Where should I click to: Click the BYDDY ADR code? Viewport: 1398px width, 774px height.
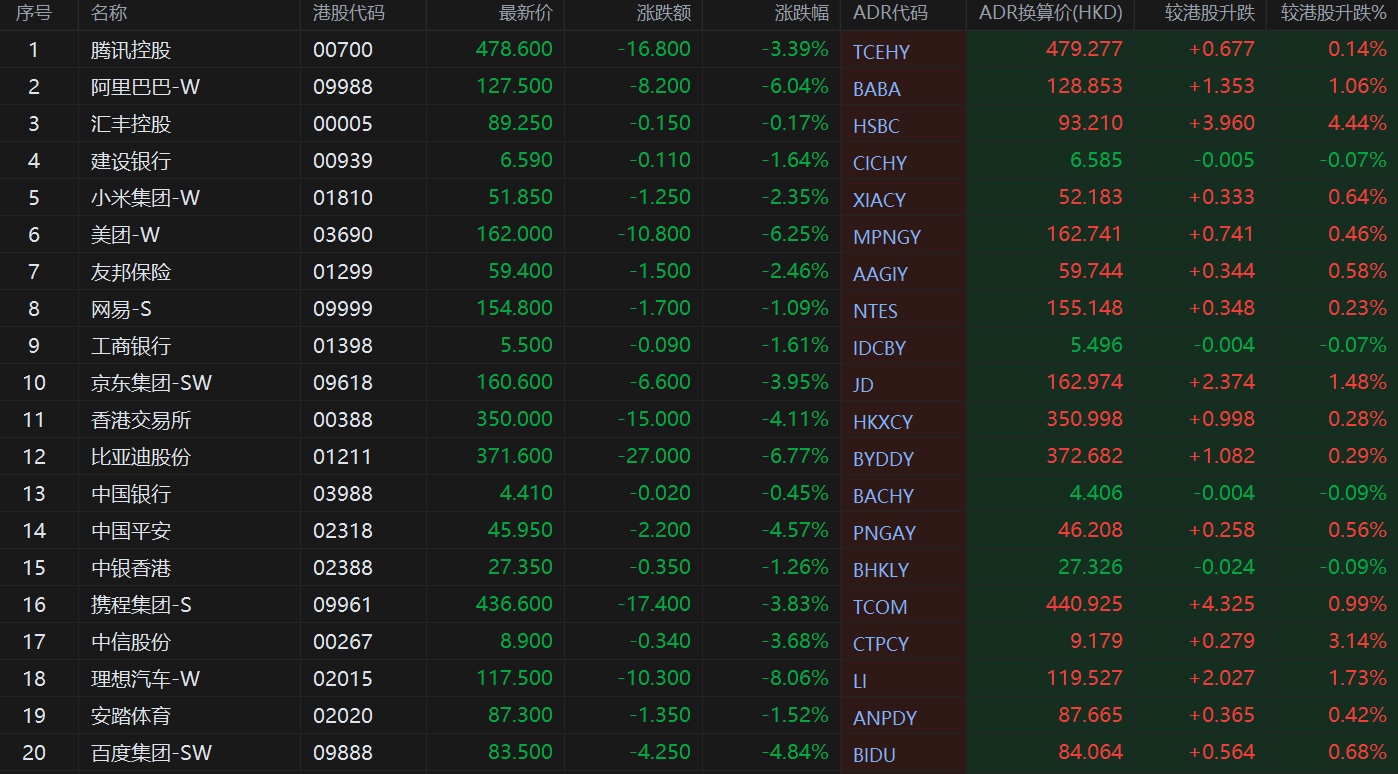[x=884, y=459]
